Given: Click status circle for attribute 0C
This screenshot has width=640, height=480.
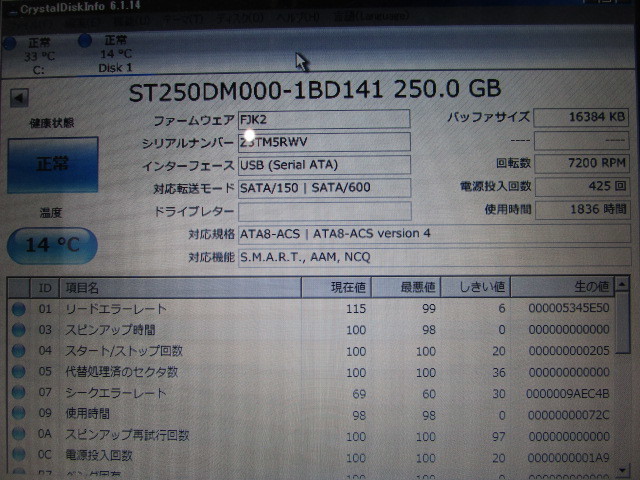Looking at the screenshot, I should (x=18, y=454).
